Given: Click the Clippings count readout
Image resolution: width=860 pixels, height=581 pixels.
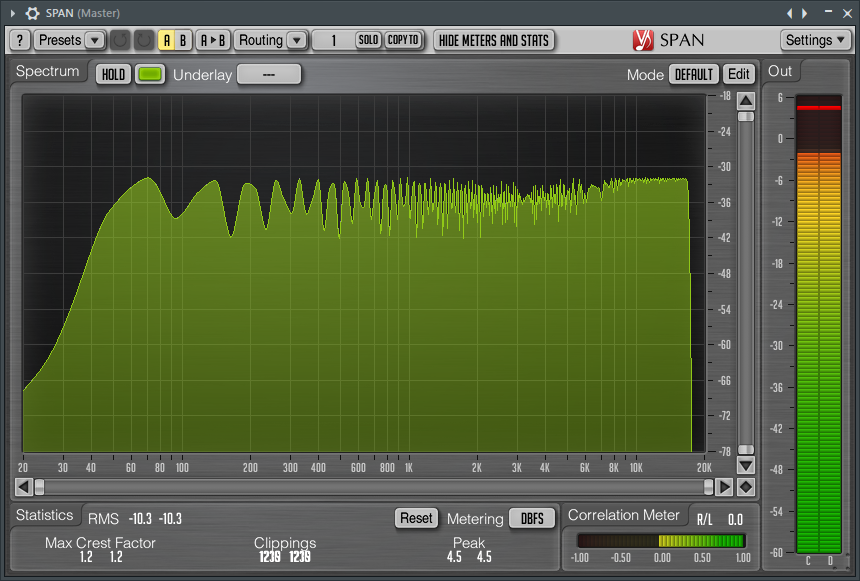Looking at the screenshot, I should tap(285, 557).
